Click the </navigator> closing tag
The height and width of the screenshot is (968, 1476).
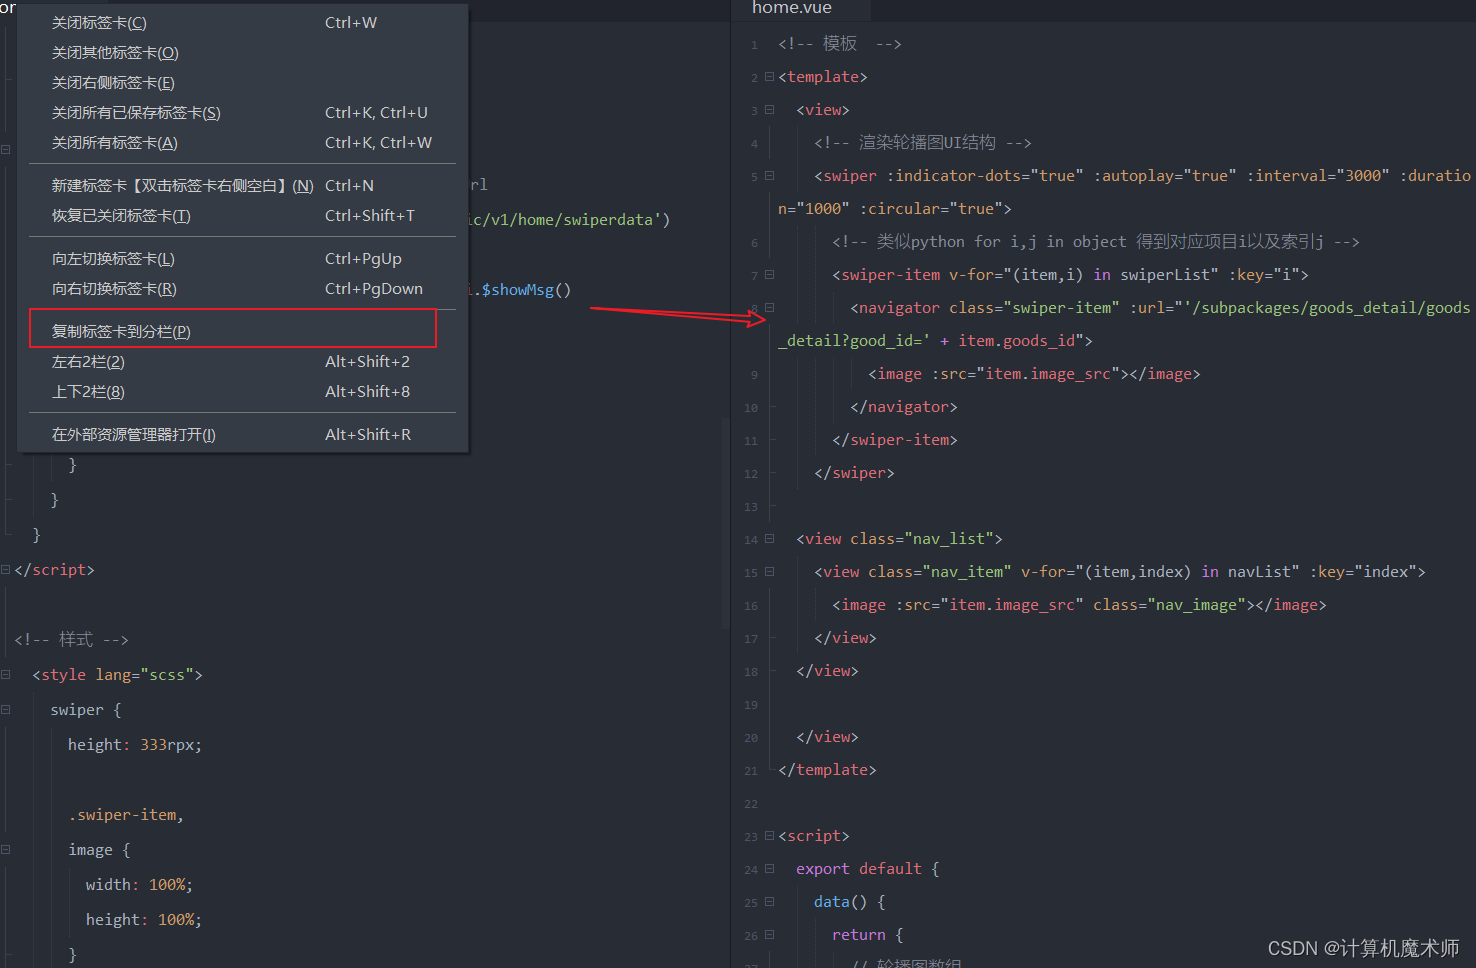[x=904, y=406]
